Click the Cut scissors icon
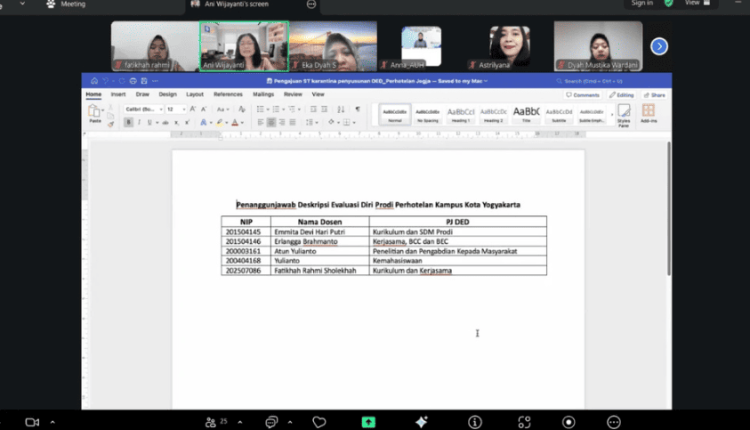This screenshot has width=750, height=430. pyautogui.click(x=110, y=108)
